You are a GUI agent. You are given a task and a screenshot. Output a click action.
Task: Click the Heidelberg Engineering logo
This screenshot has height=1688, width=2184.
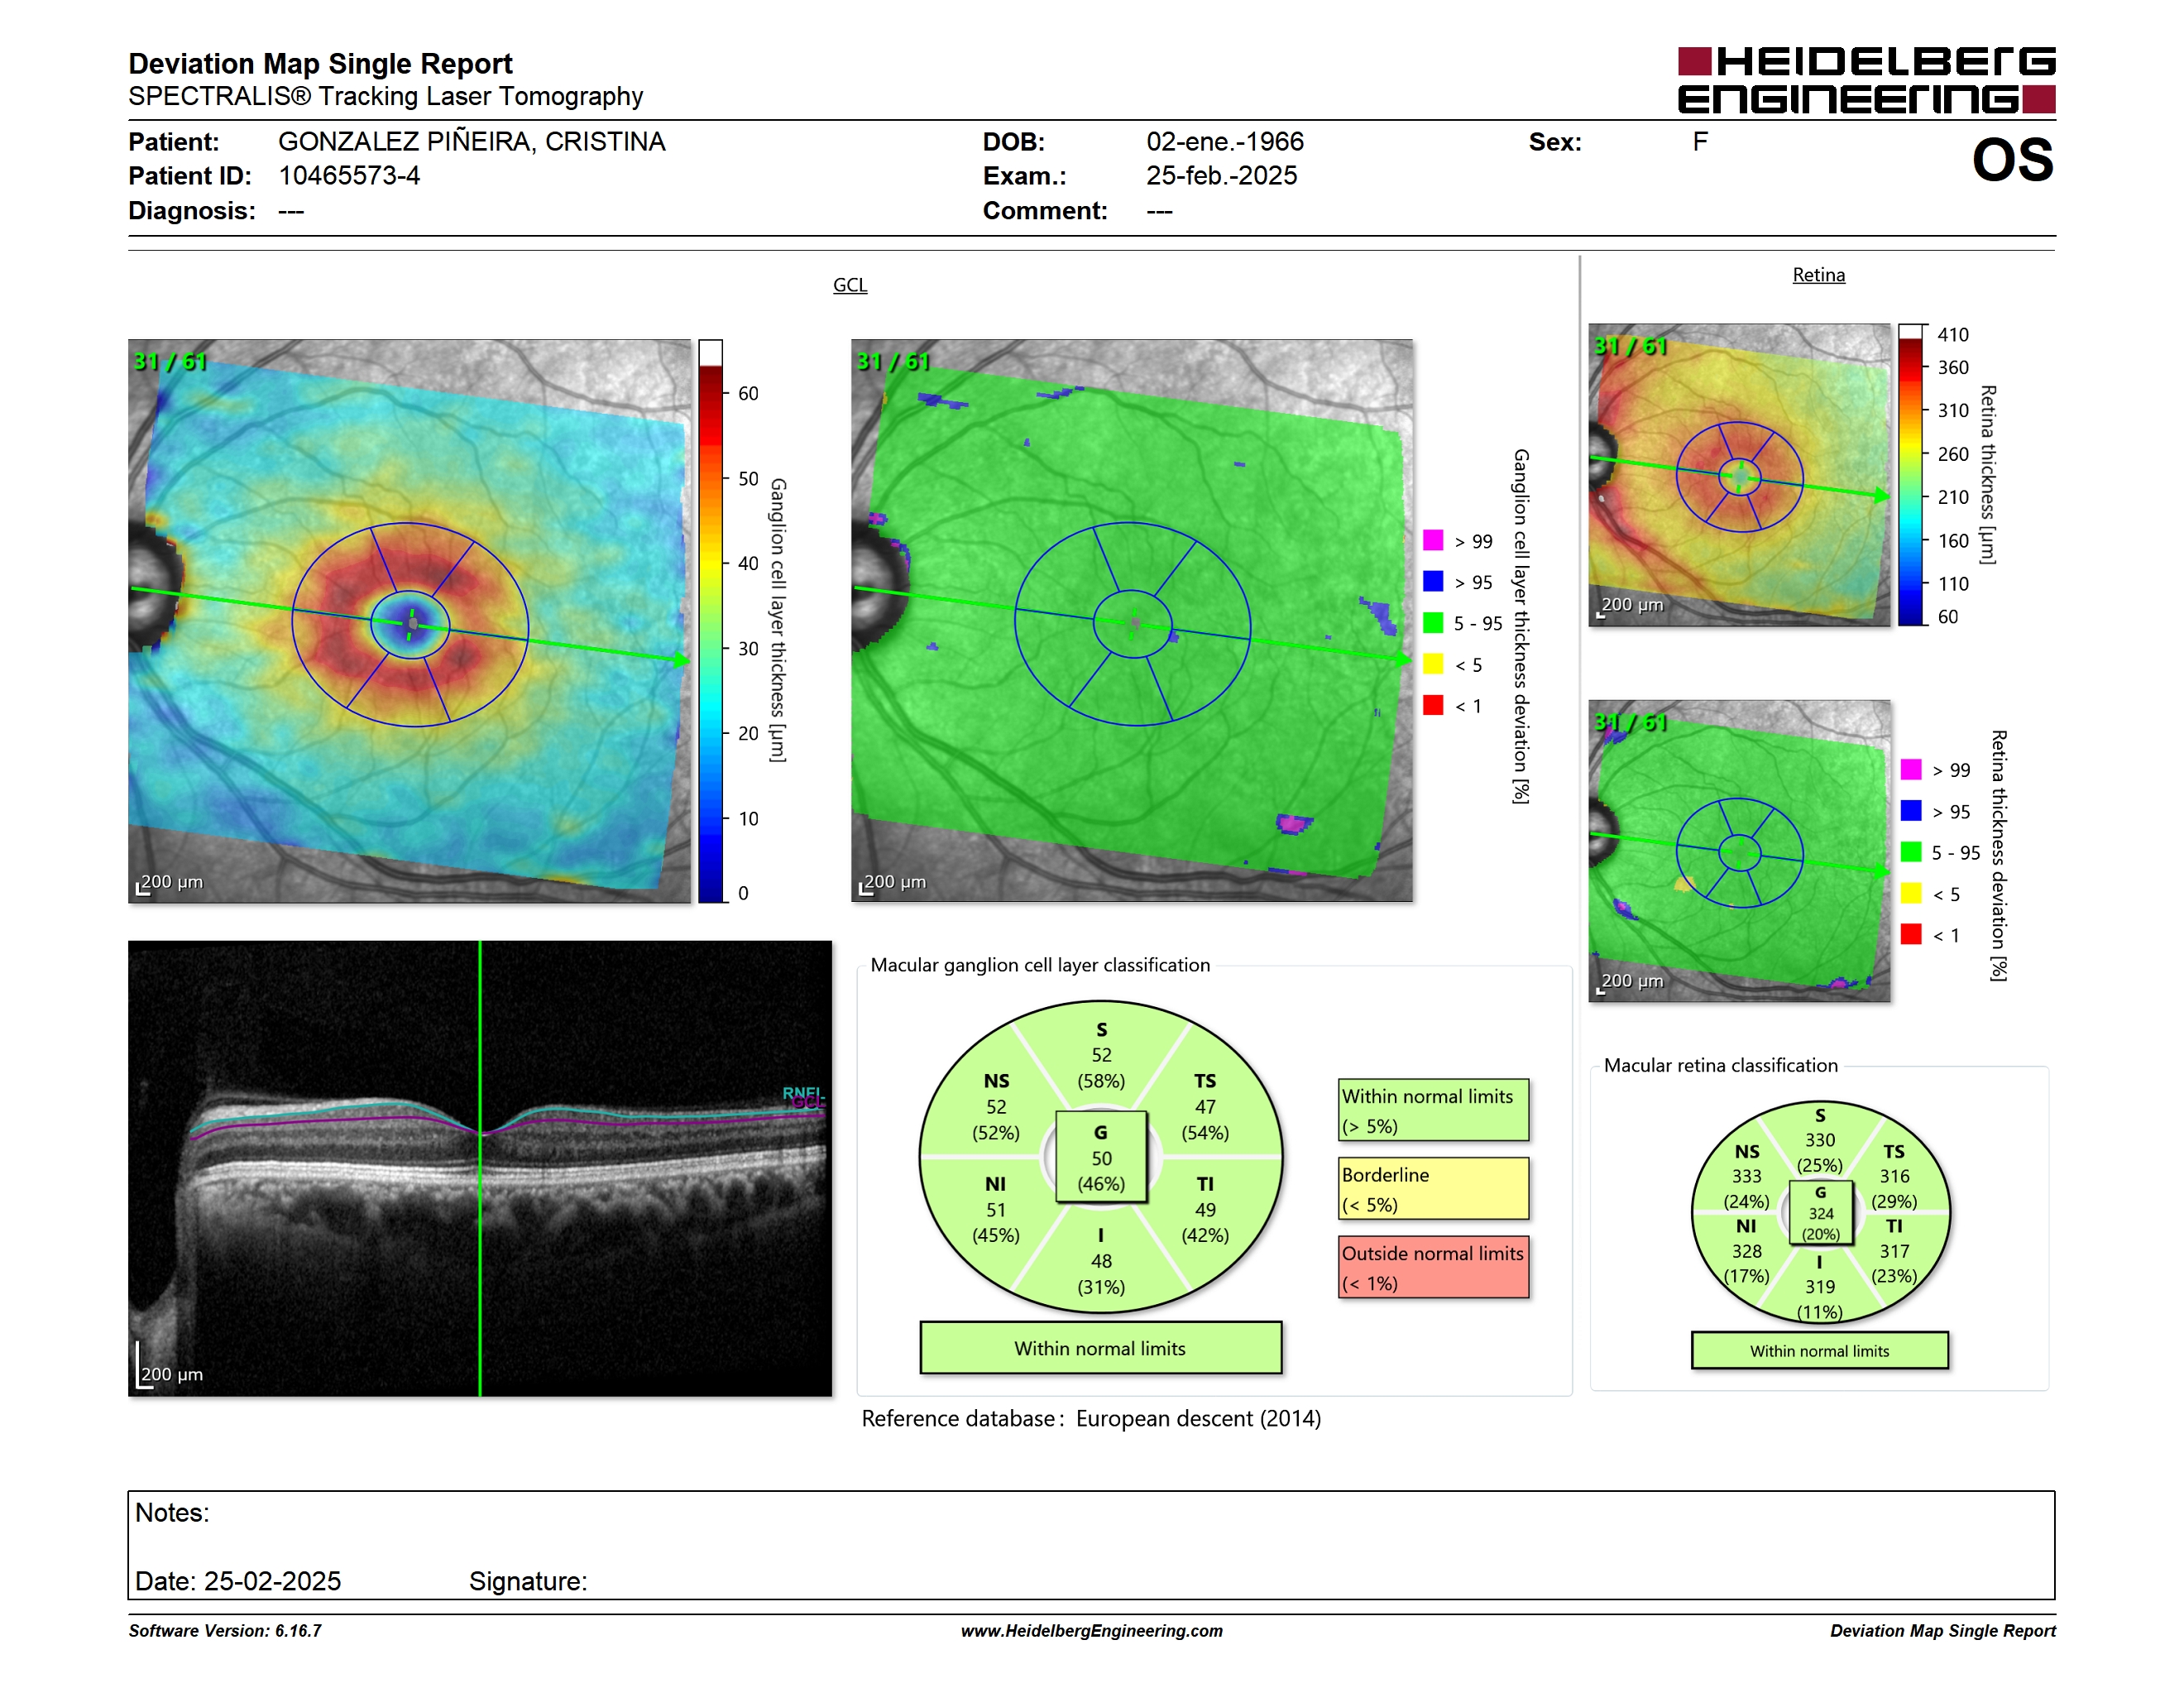pyautogui.click(x=1866, y=80)
